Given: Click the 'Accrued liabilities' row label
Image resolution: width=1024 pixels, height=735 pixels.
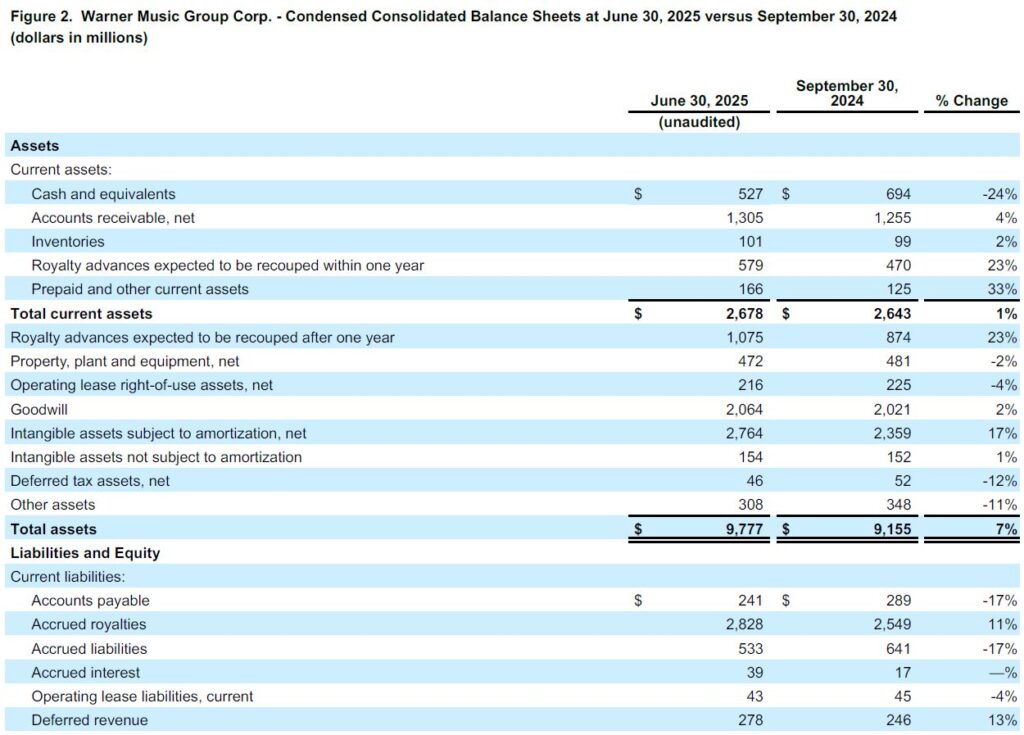Looking at the screenshot, I should pyautogui.click(x=89, y=649).
